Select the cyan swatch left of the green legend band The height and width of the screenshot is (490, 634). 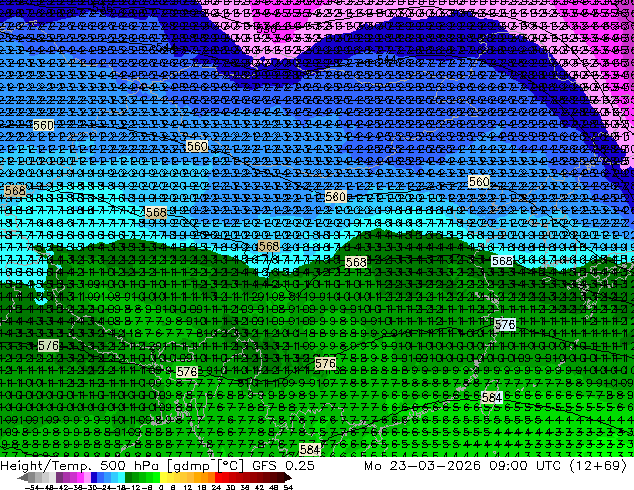tap(121, 478)
